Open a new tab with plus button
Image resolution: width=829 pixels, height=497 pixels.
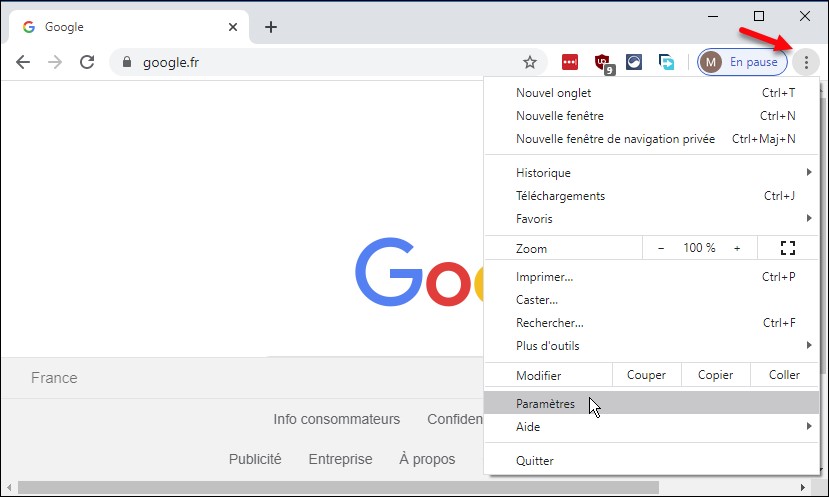click(271, 27)
